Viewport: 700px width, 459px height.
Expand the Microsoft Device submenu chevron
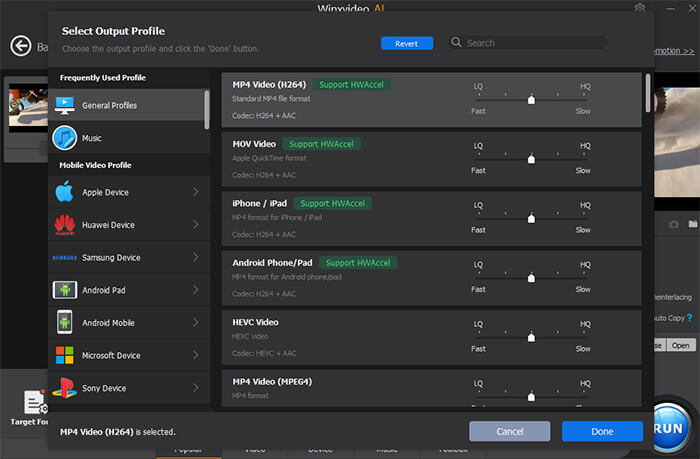coord(196,355)
